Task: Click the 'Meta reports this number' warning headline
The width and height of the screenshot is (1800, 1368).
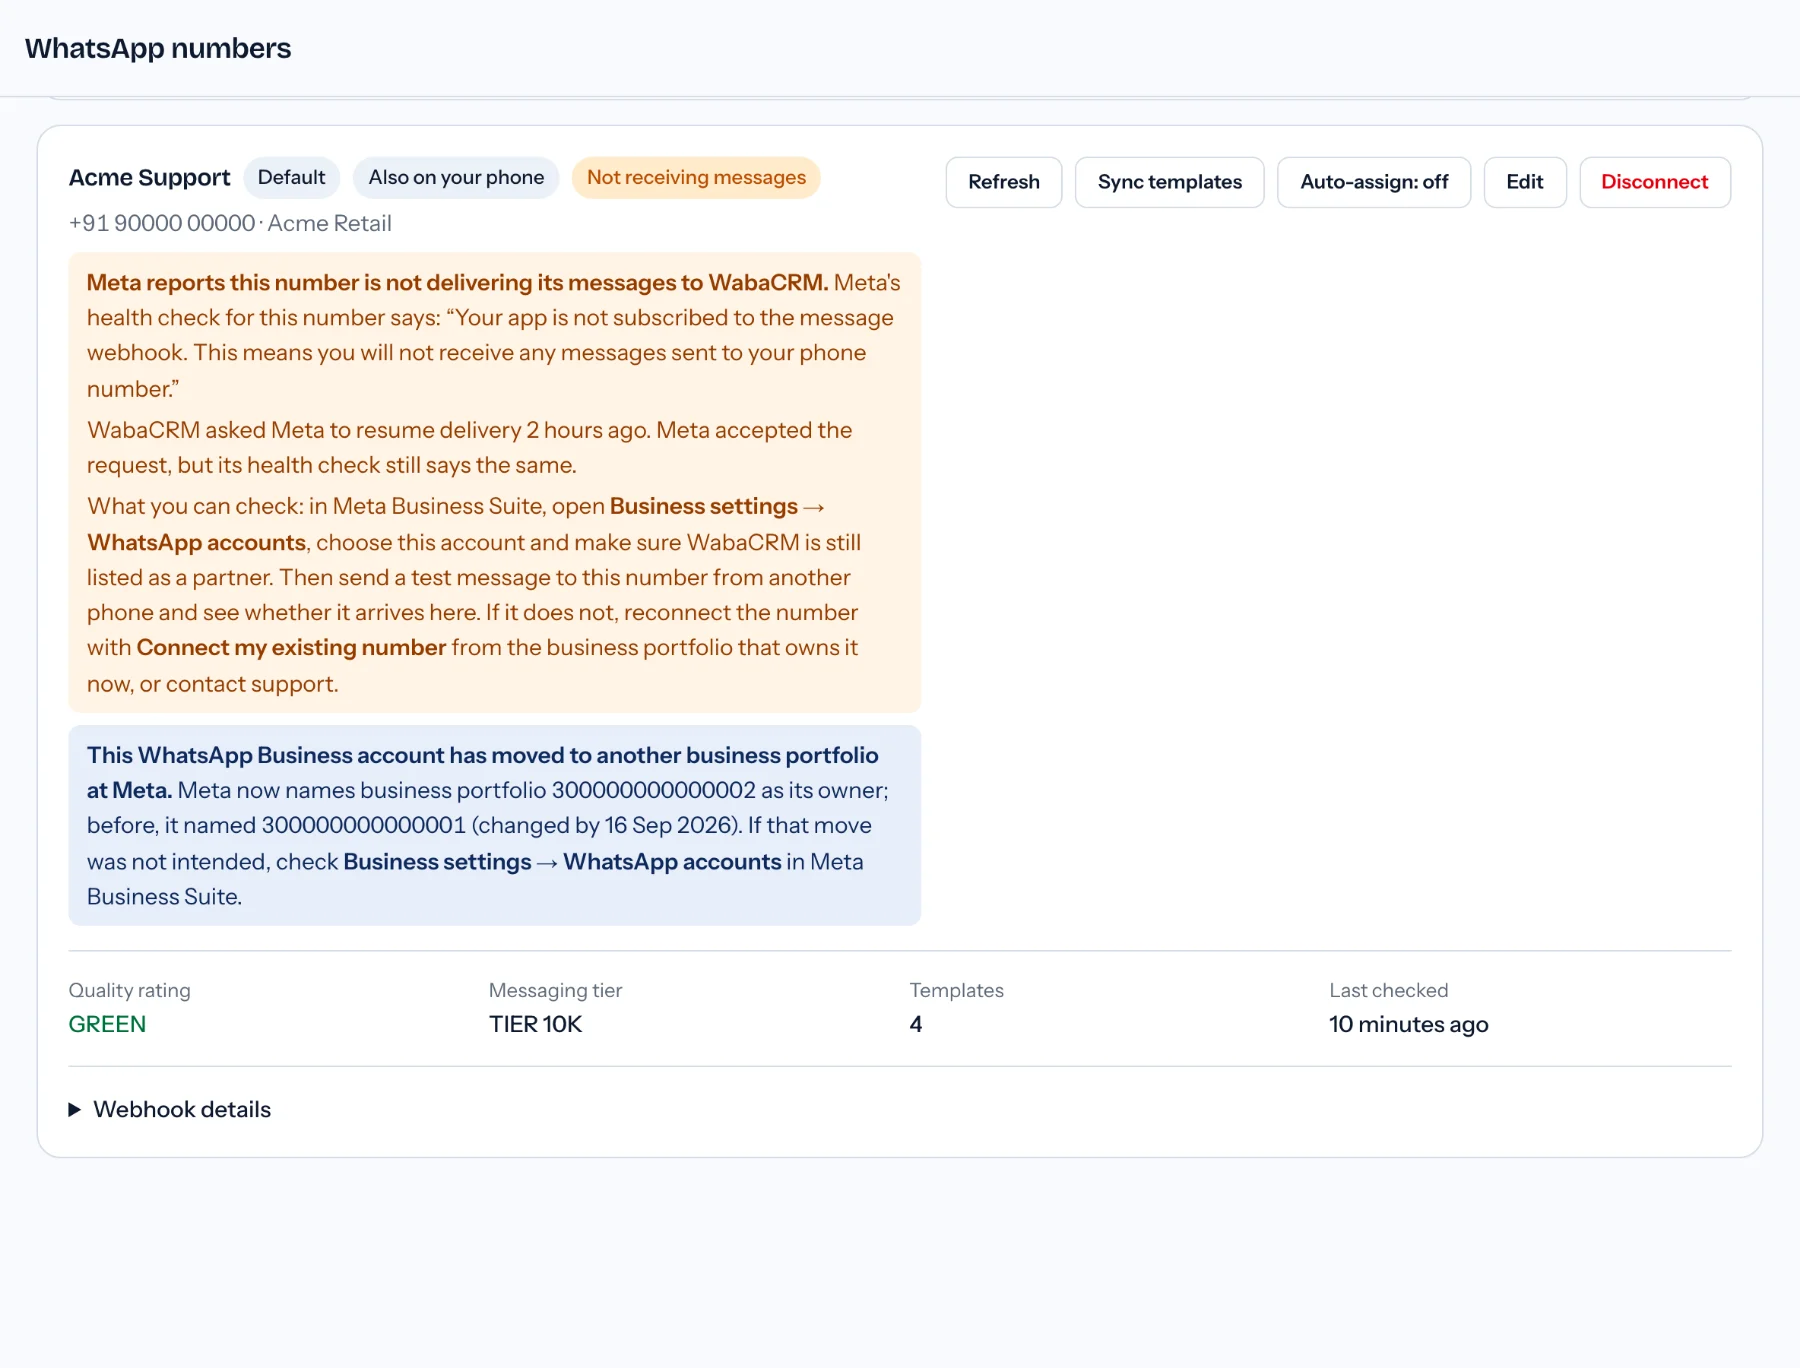Action: coord(457,283)
